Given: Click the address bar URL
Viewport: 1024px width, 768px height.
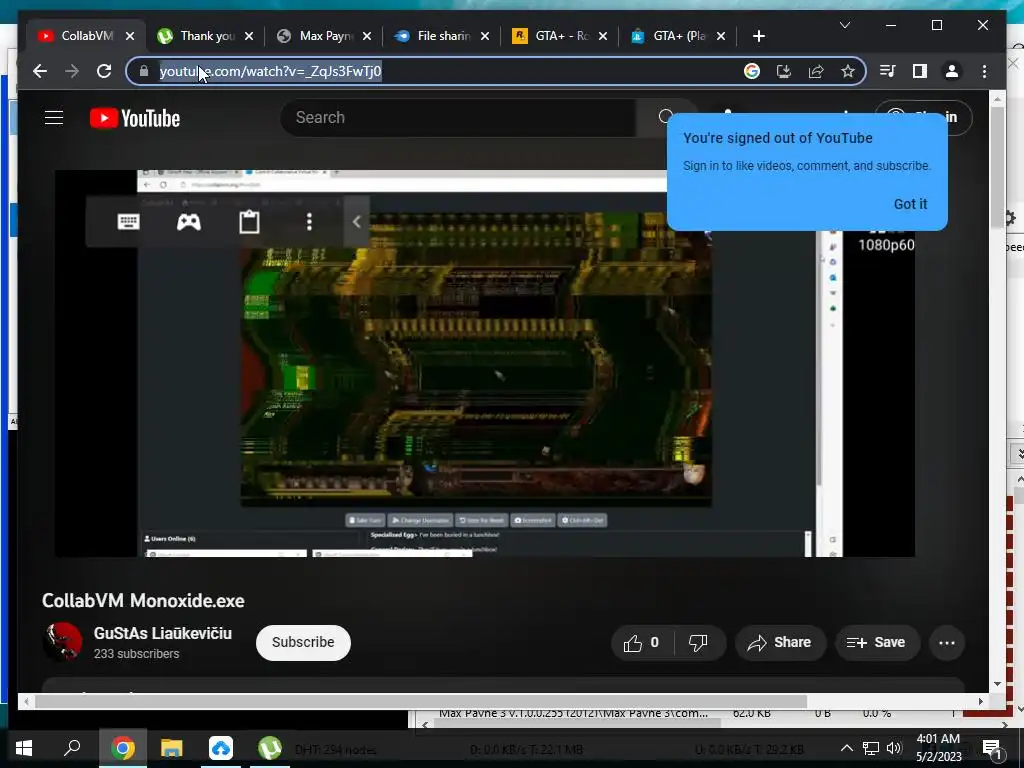Looking at the screenshot, I should (270, 71).
